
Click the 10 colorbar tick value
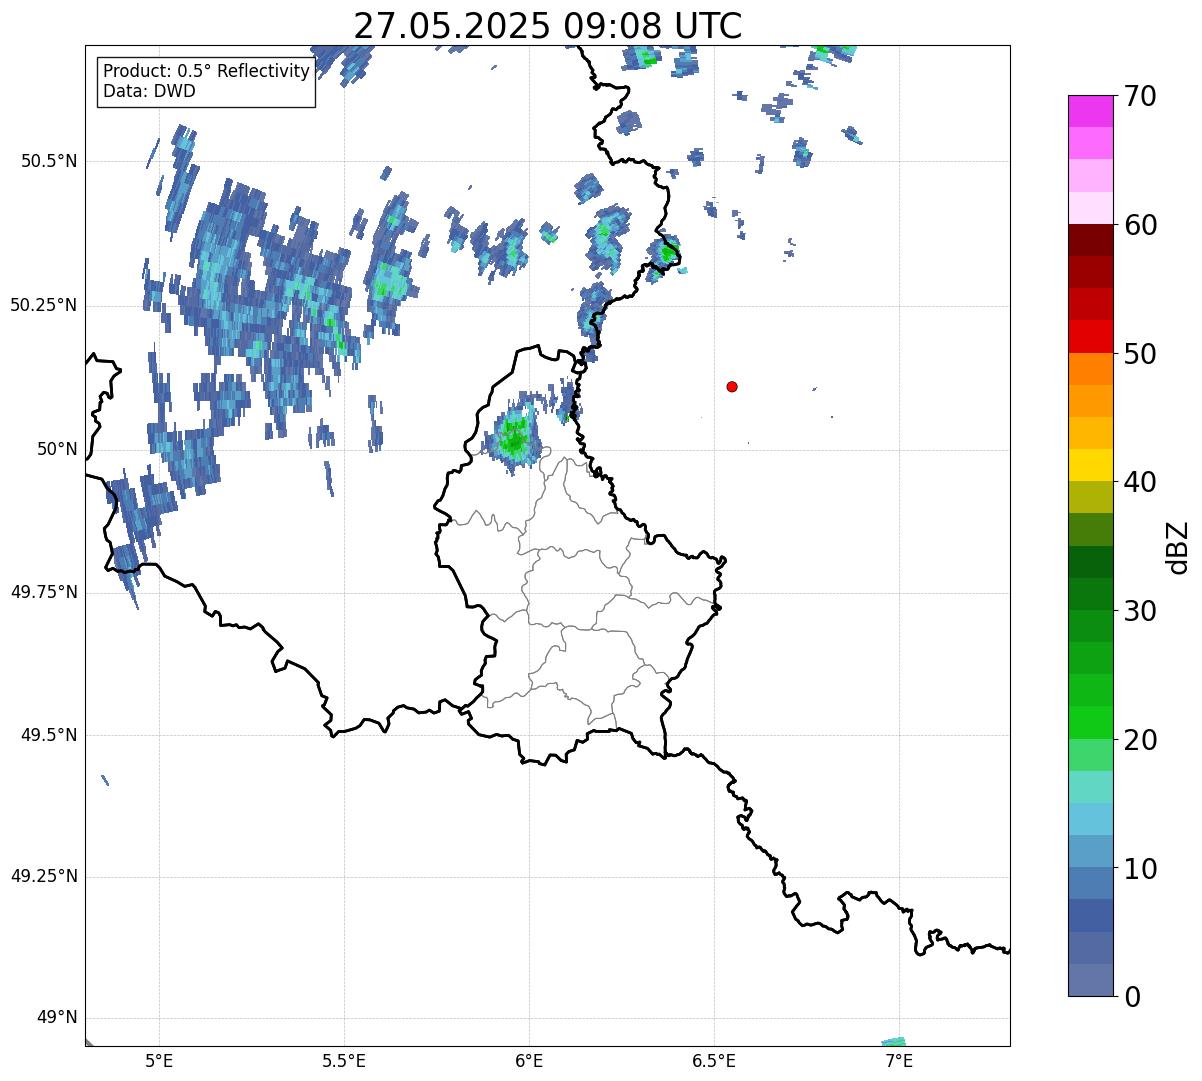pyautogui.click(x=1140, y=868)
